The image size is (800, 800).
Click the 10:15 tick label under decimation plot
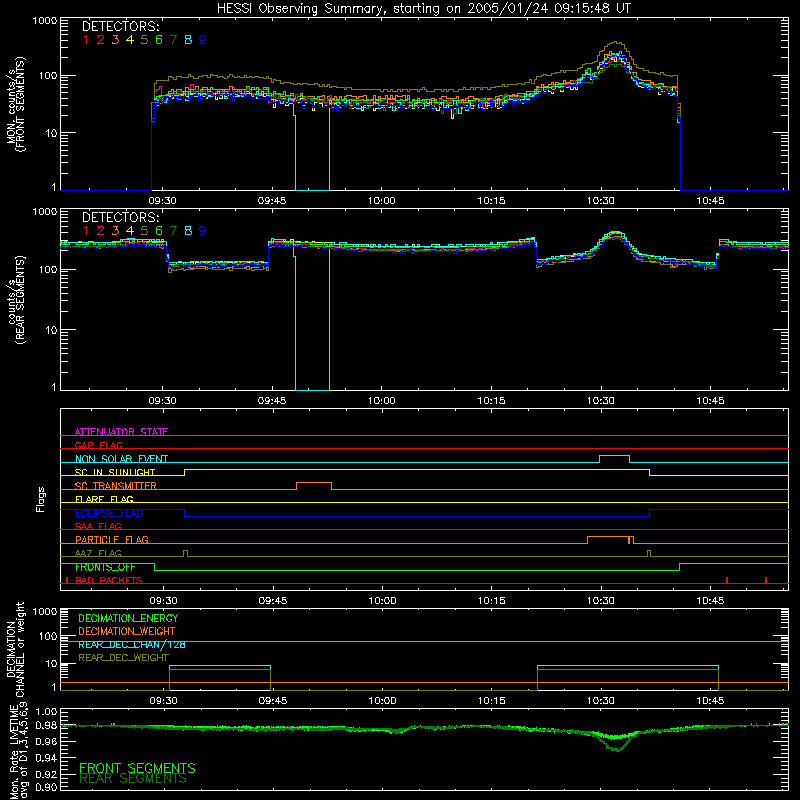(x=491, y=701)
